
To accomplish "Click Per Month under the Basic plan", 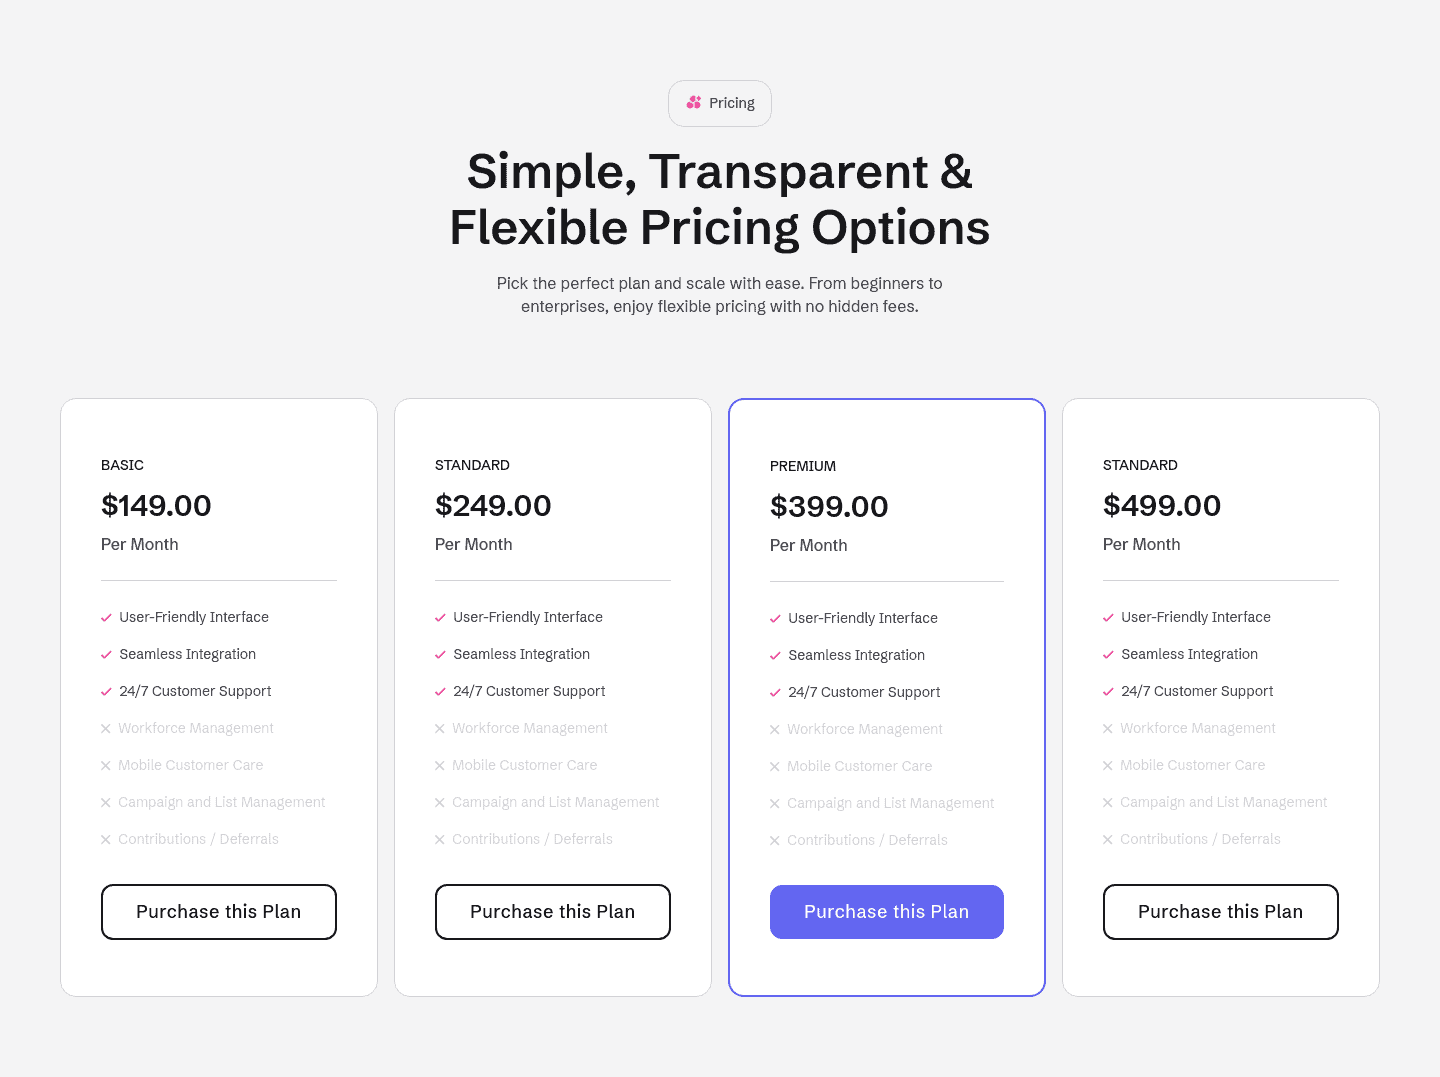I will [x=139, y=544].
